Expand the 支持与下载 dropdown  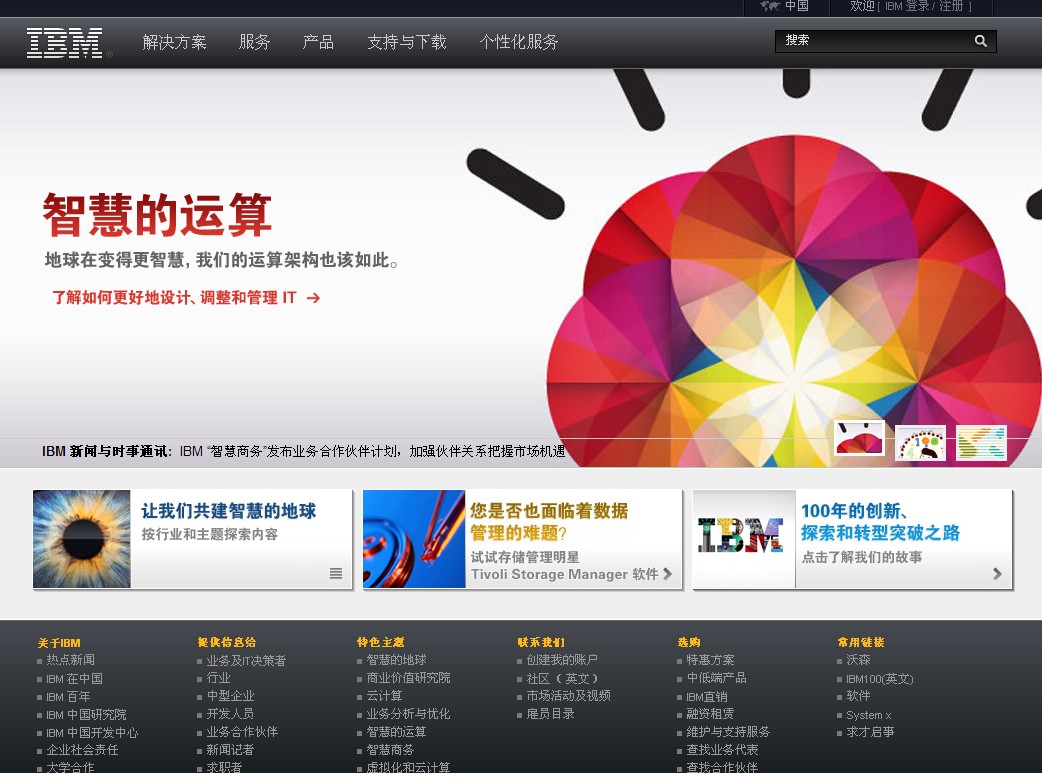pyautogui.click(x=406, y=42)
